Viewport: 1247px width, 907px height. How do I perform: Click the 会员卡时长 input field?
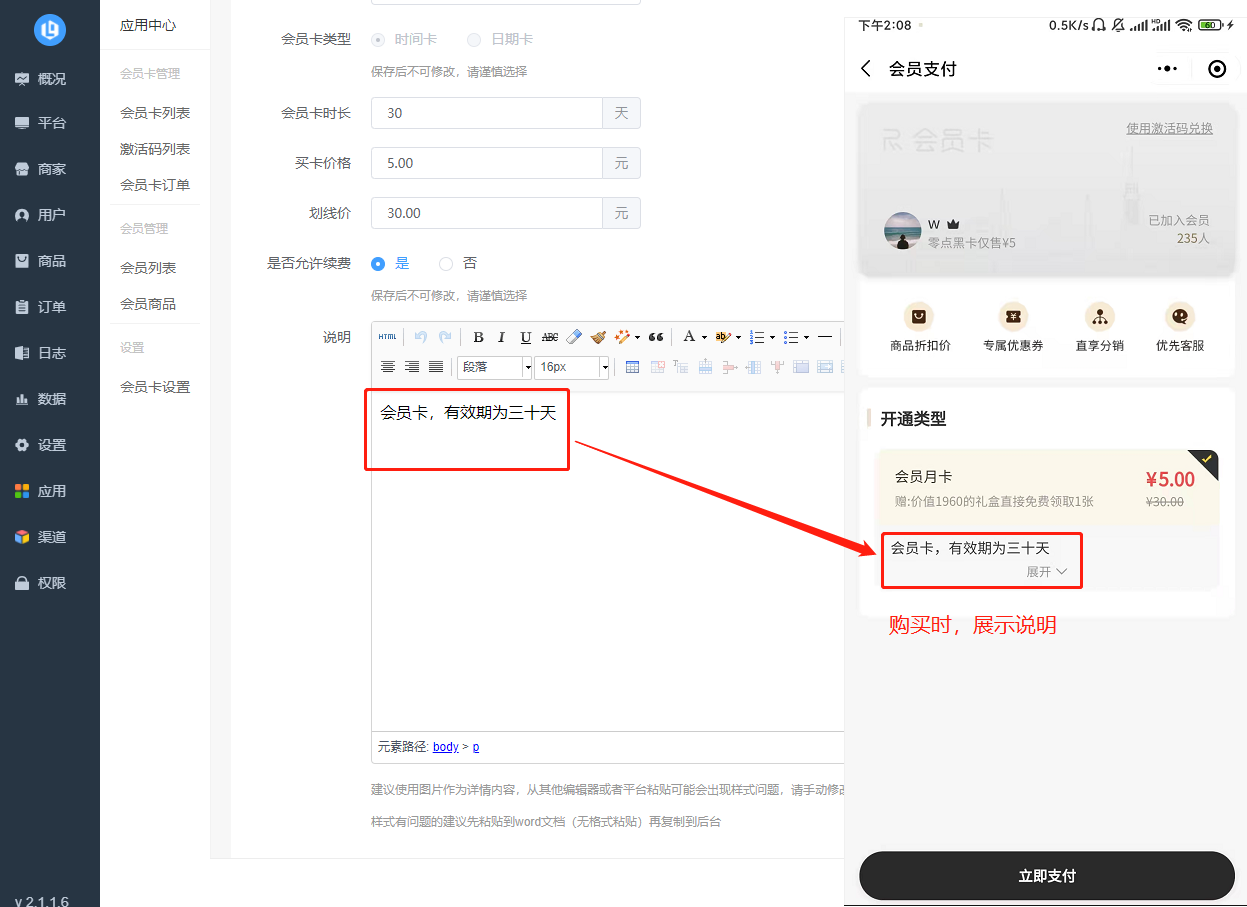pyautogui.click(x=487, y=113)
